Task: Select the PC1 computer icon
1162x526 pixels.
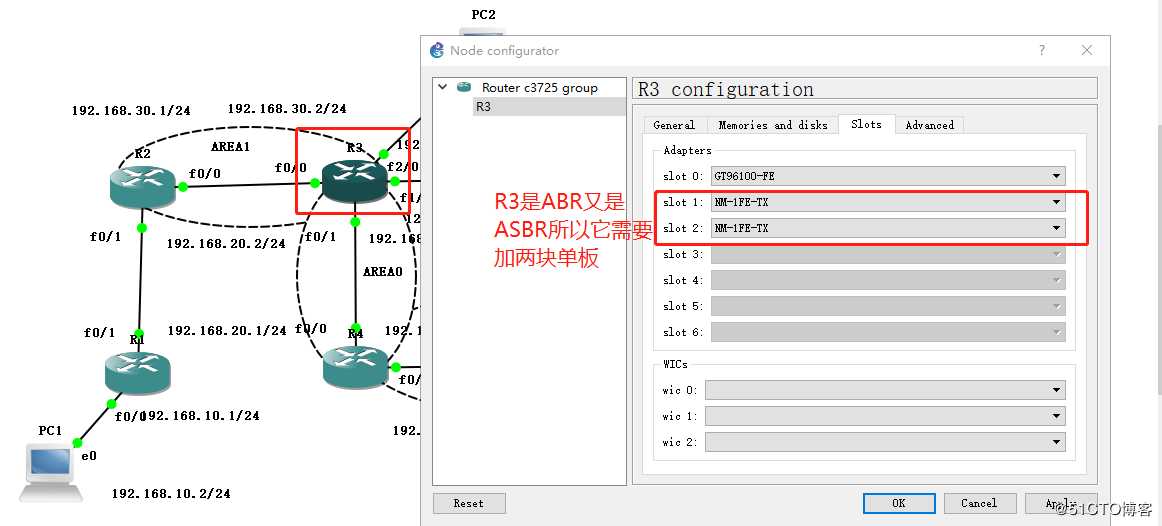Action: (x=51, y=472)
